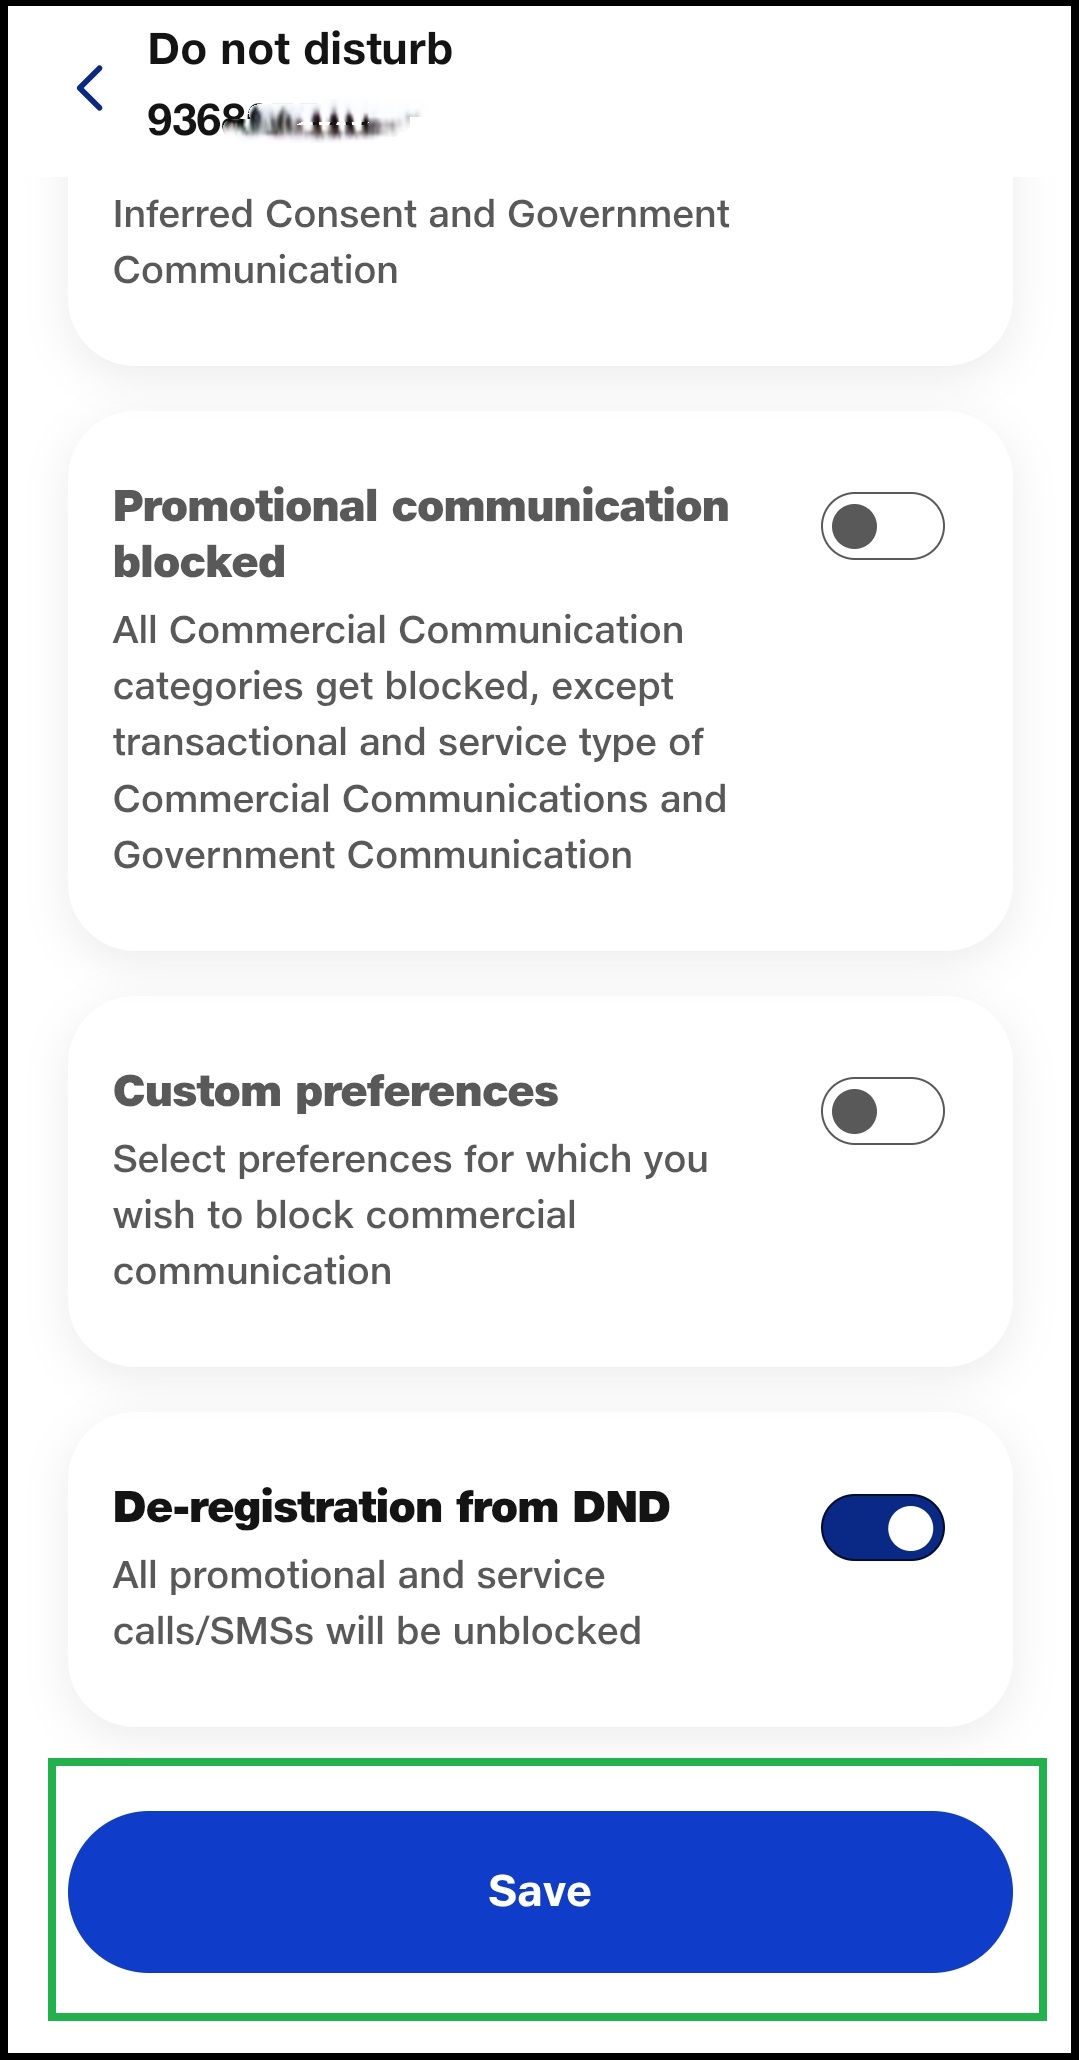Tap "calls/SMSs will be unblocked" text line
This screenshot has height=2060, width=1080.
376,1631
